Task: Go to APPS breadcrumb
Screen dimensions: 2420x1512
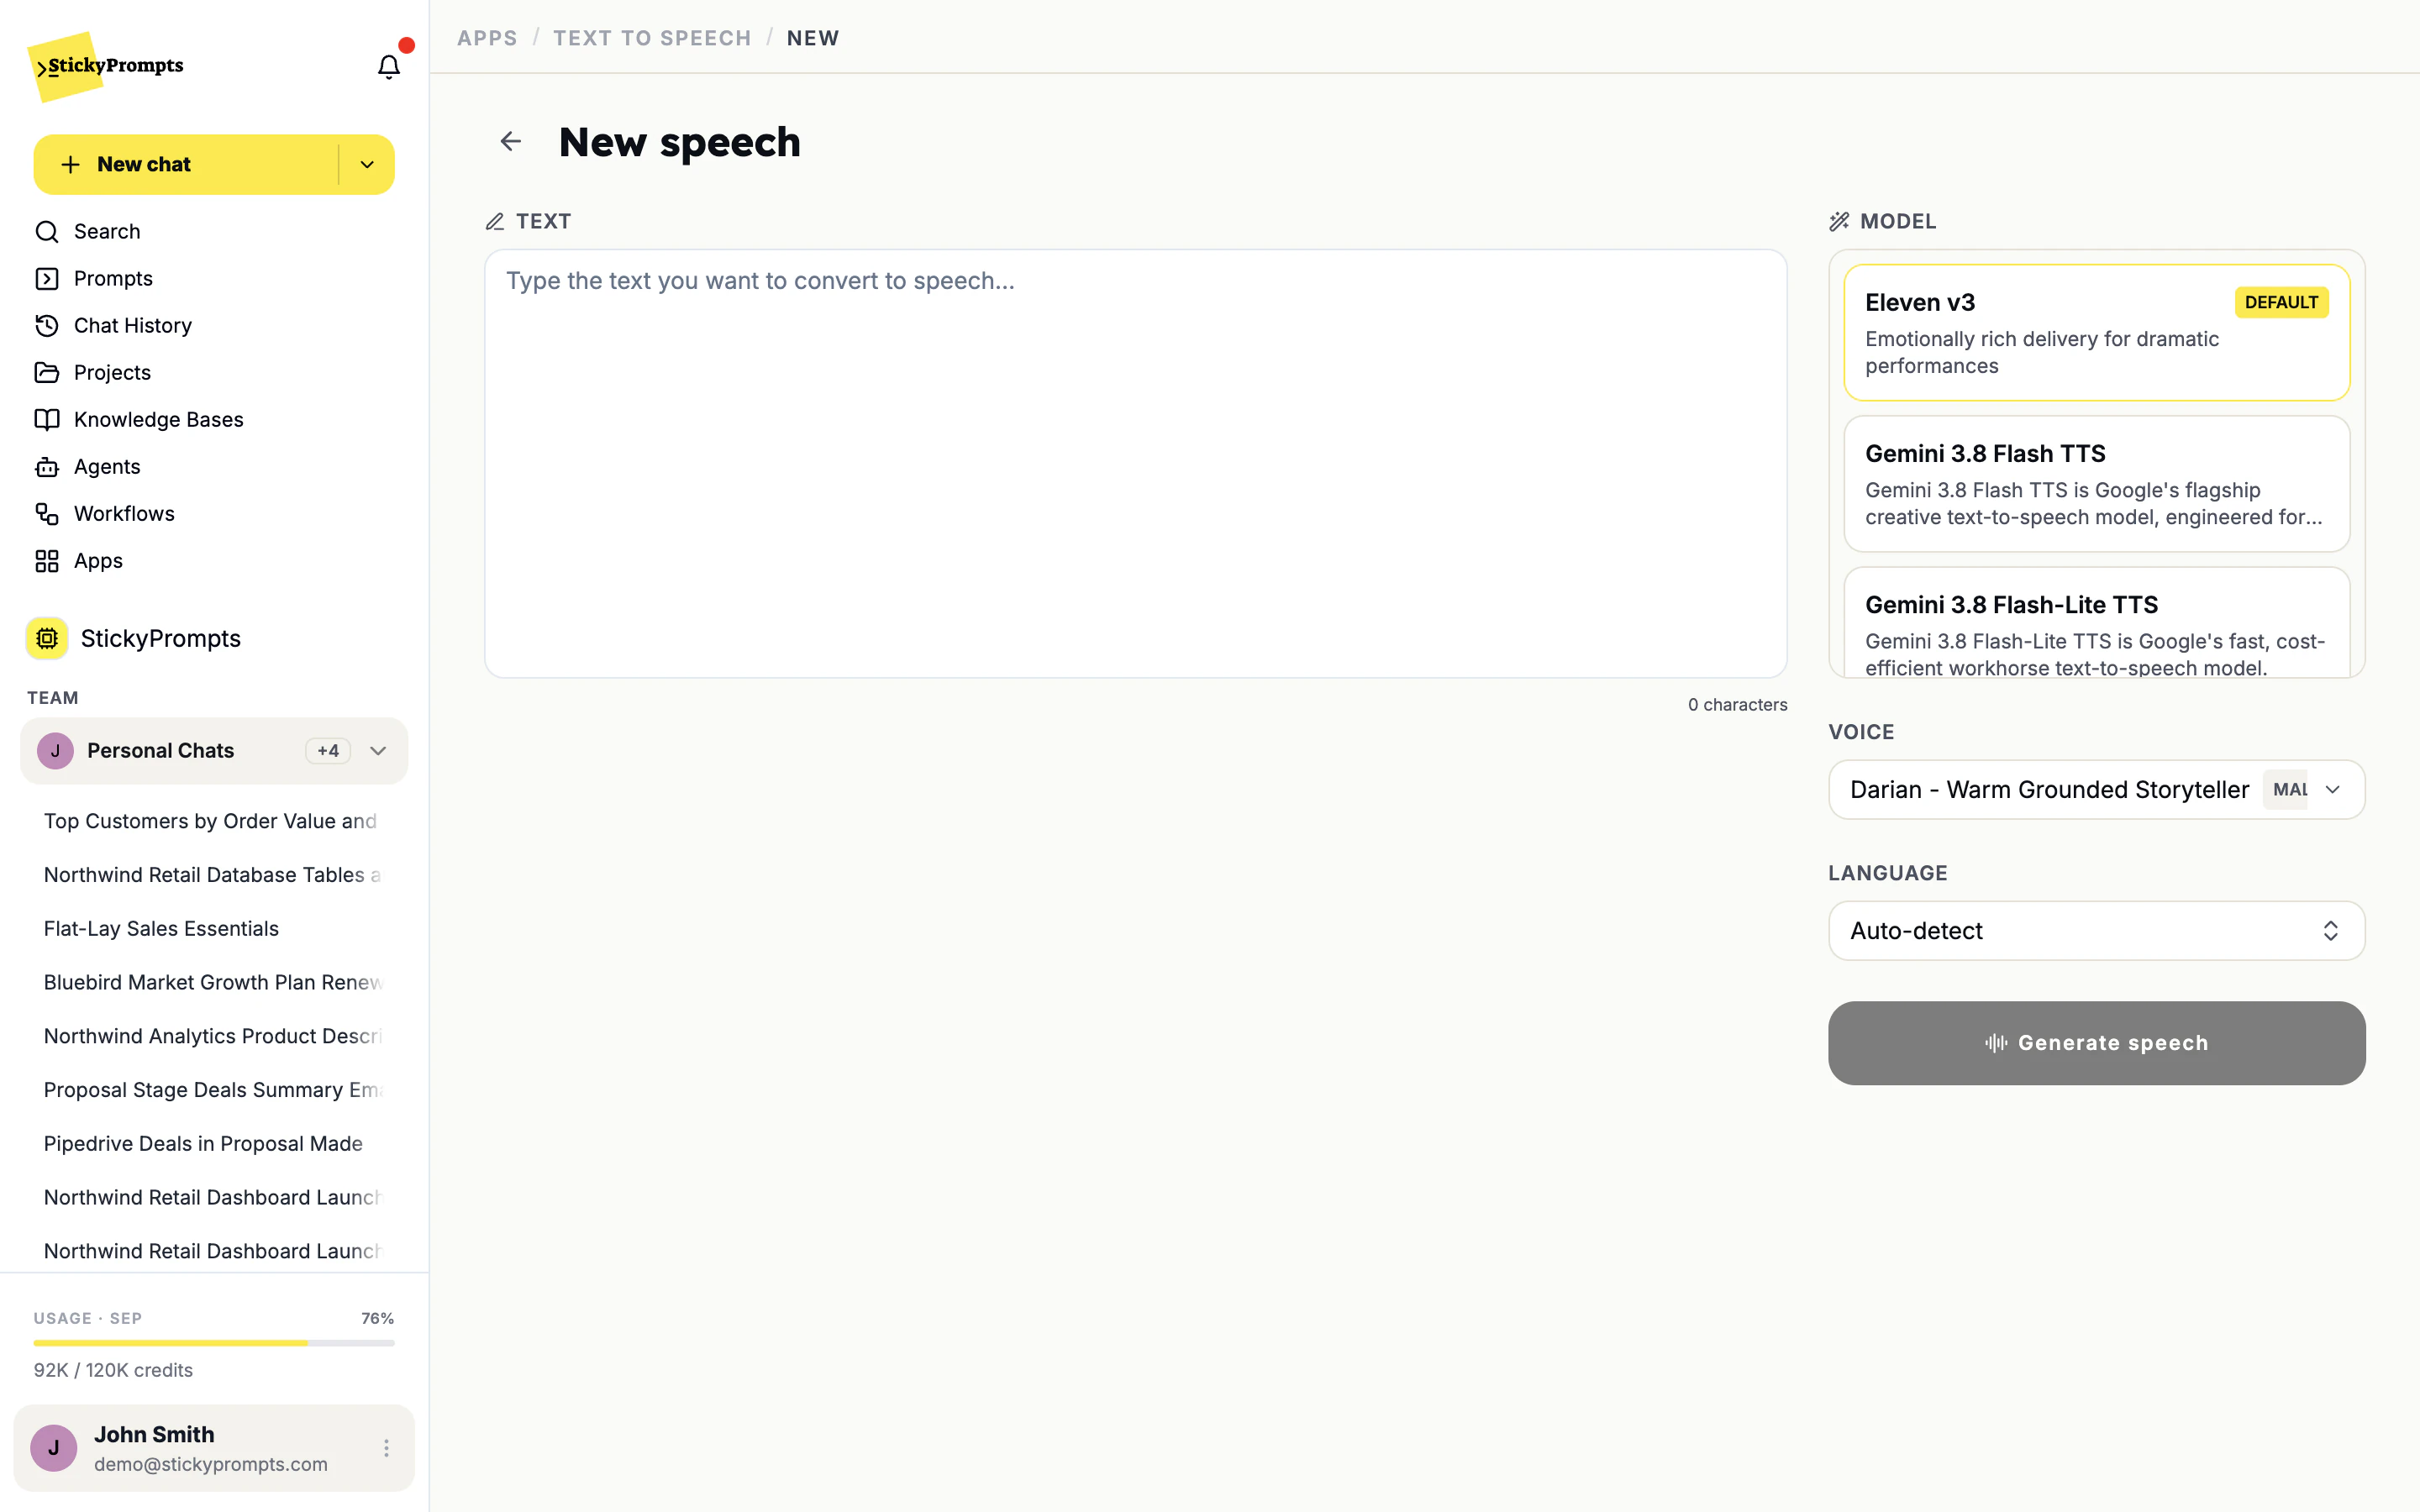Action: coord(487,38)
